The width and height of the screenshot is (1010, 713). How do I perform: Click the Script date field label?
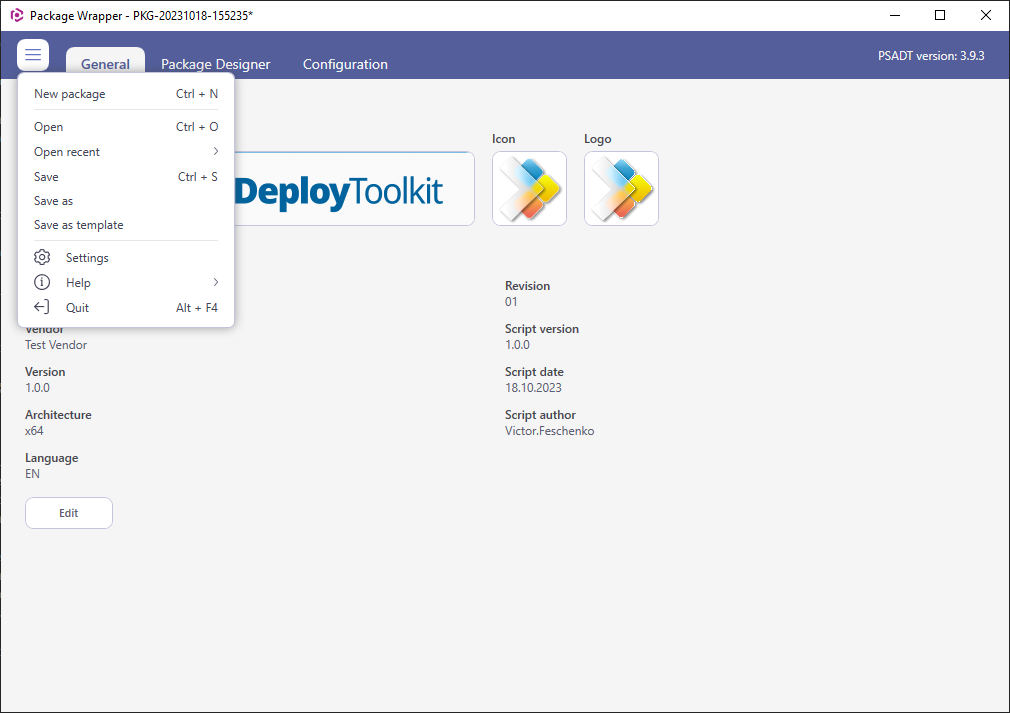[534, 372]
